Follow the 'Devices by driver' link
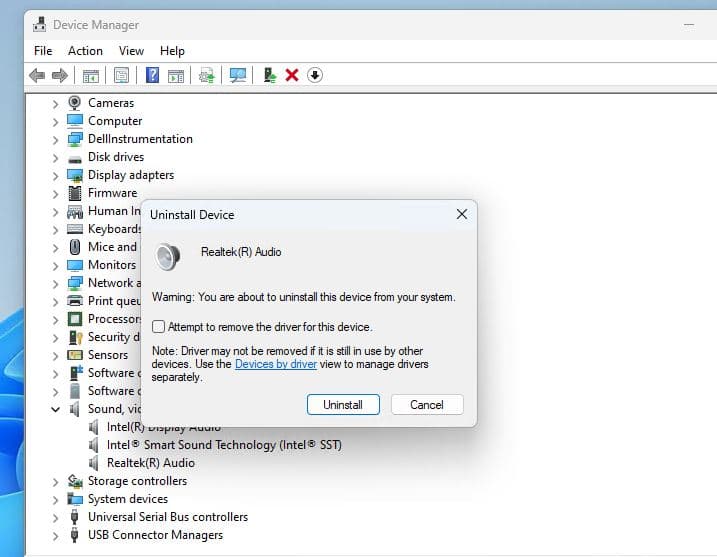 tap(275, 364)
